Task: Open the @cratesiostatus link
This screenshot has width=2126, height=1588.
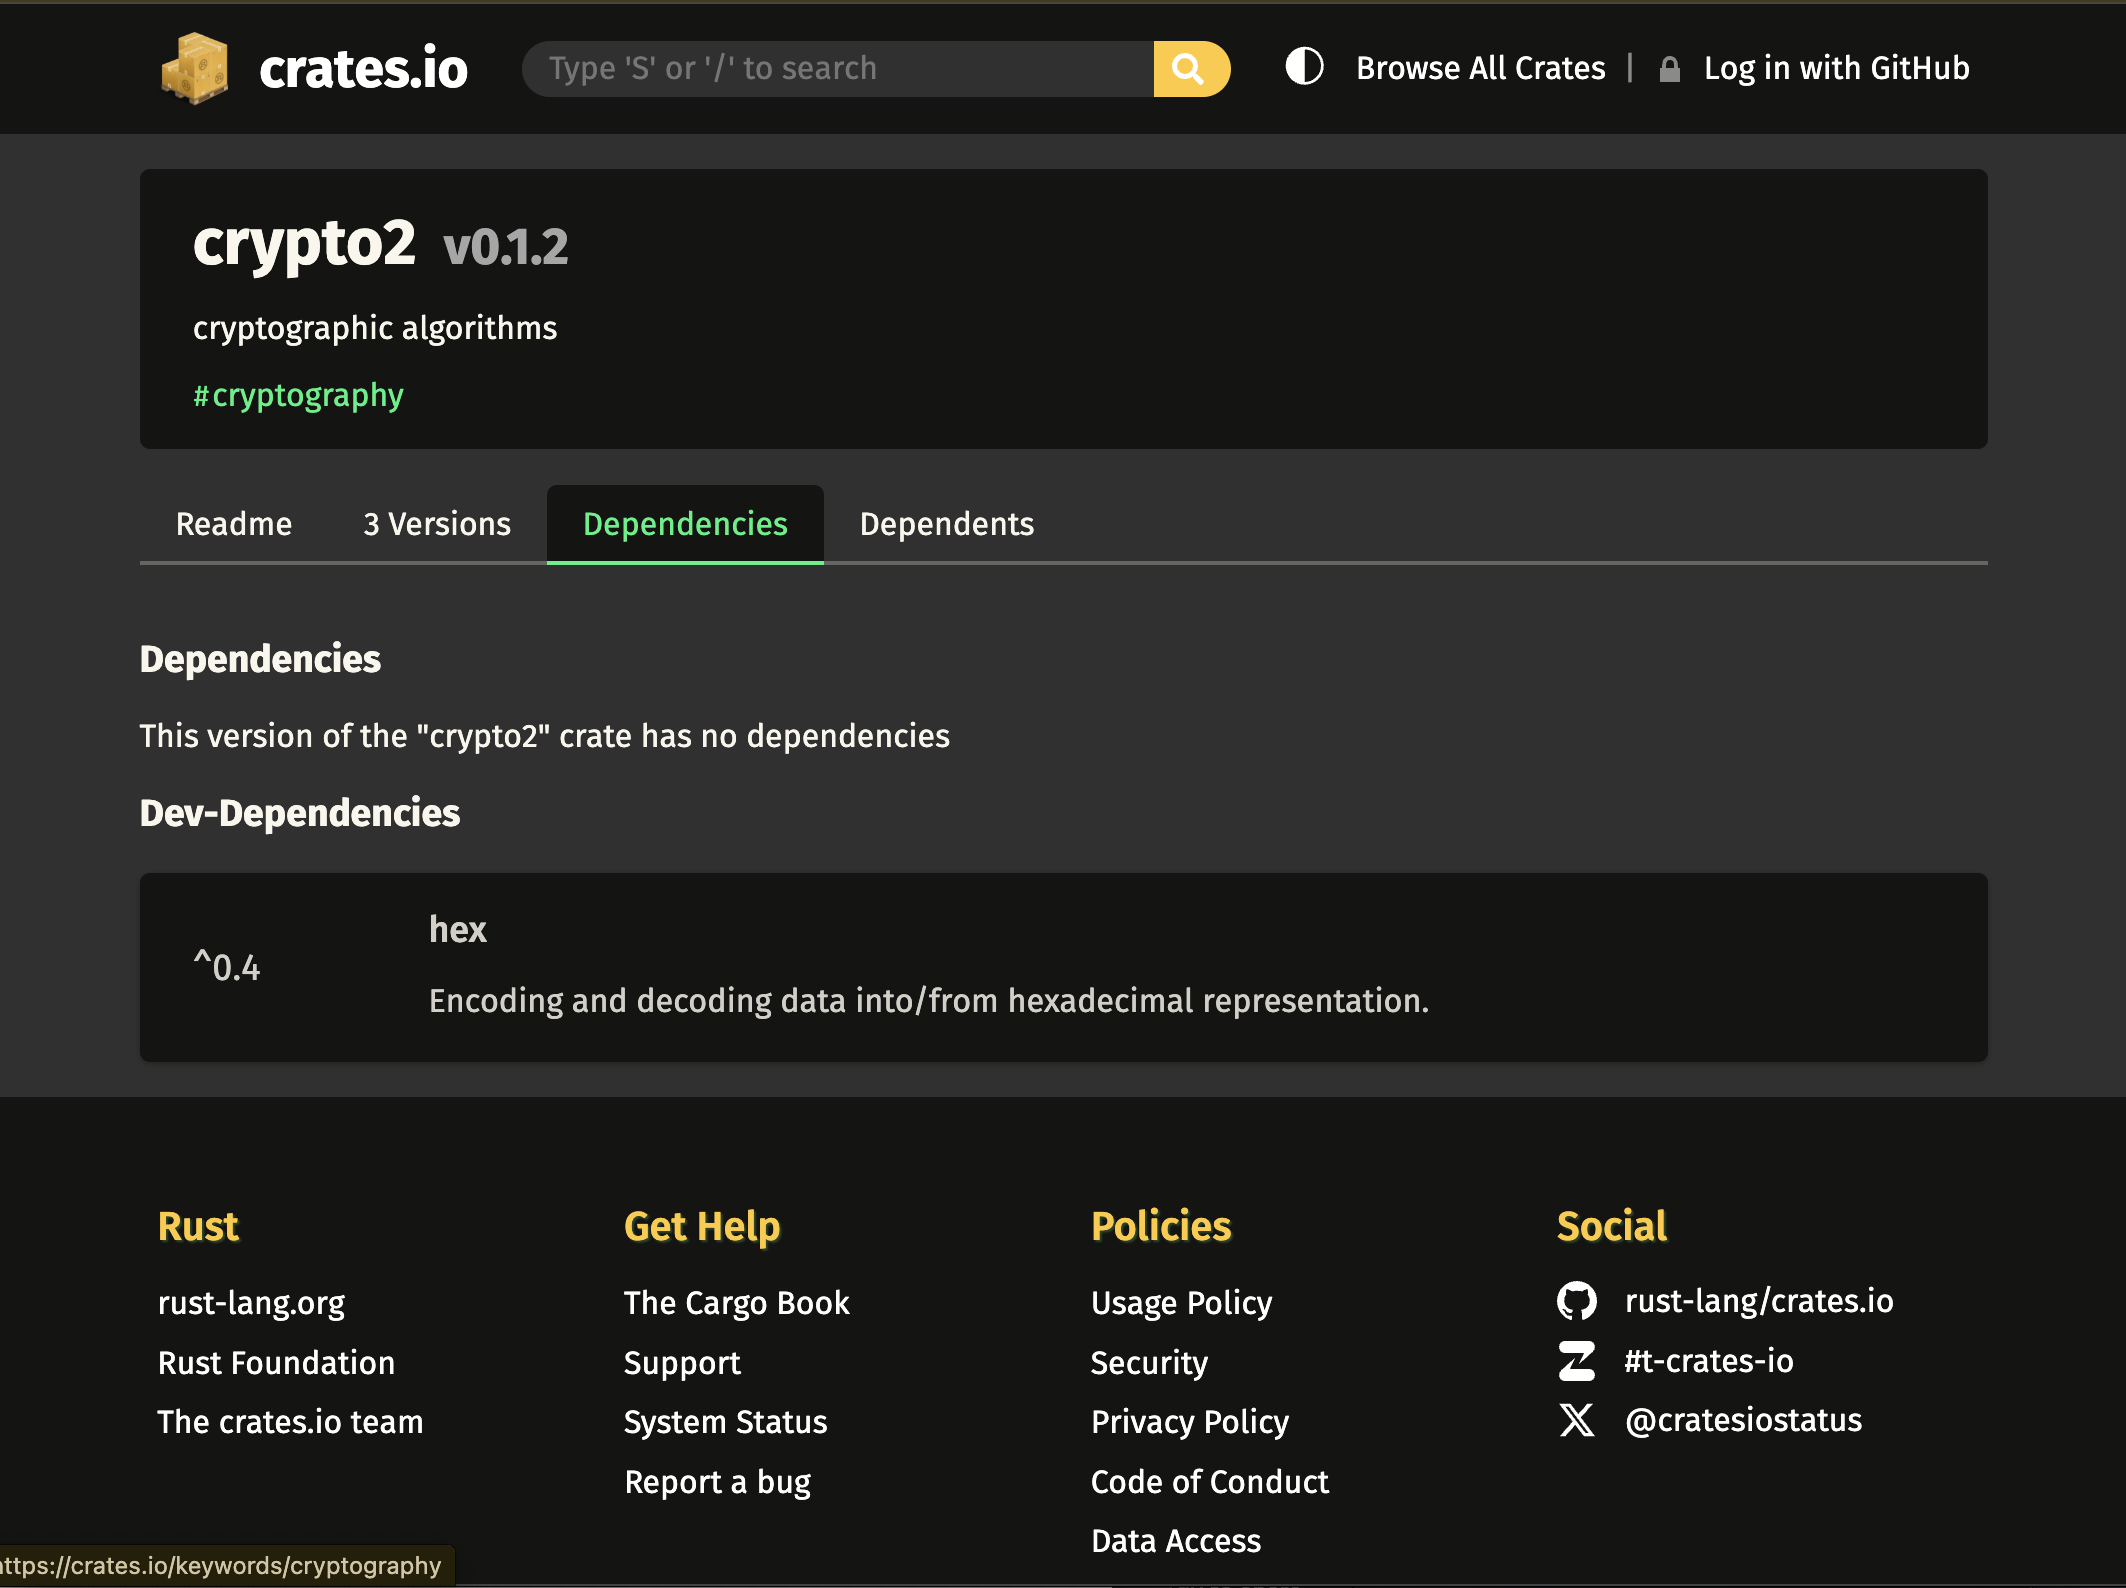Action: coord(1743,1420)
